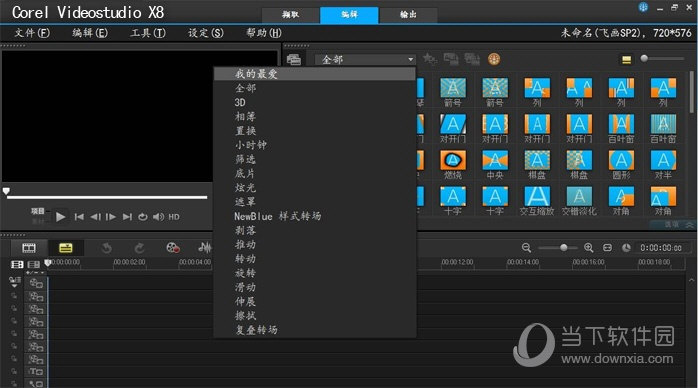The height and width of the screenshot is (388, 698).
Task: Click the round orange icon in library toolbar
Action: (x=494, y=59)
